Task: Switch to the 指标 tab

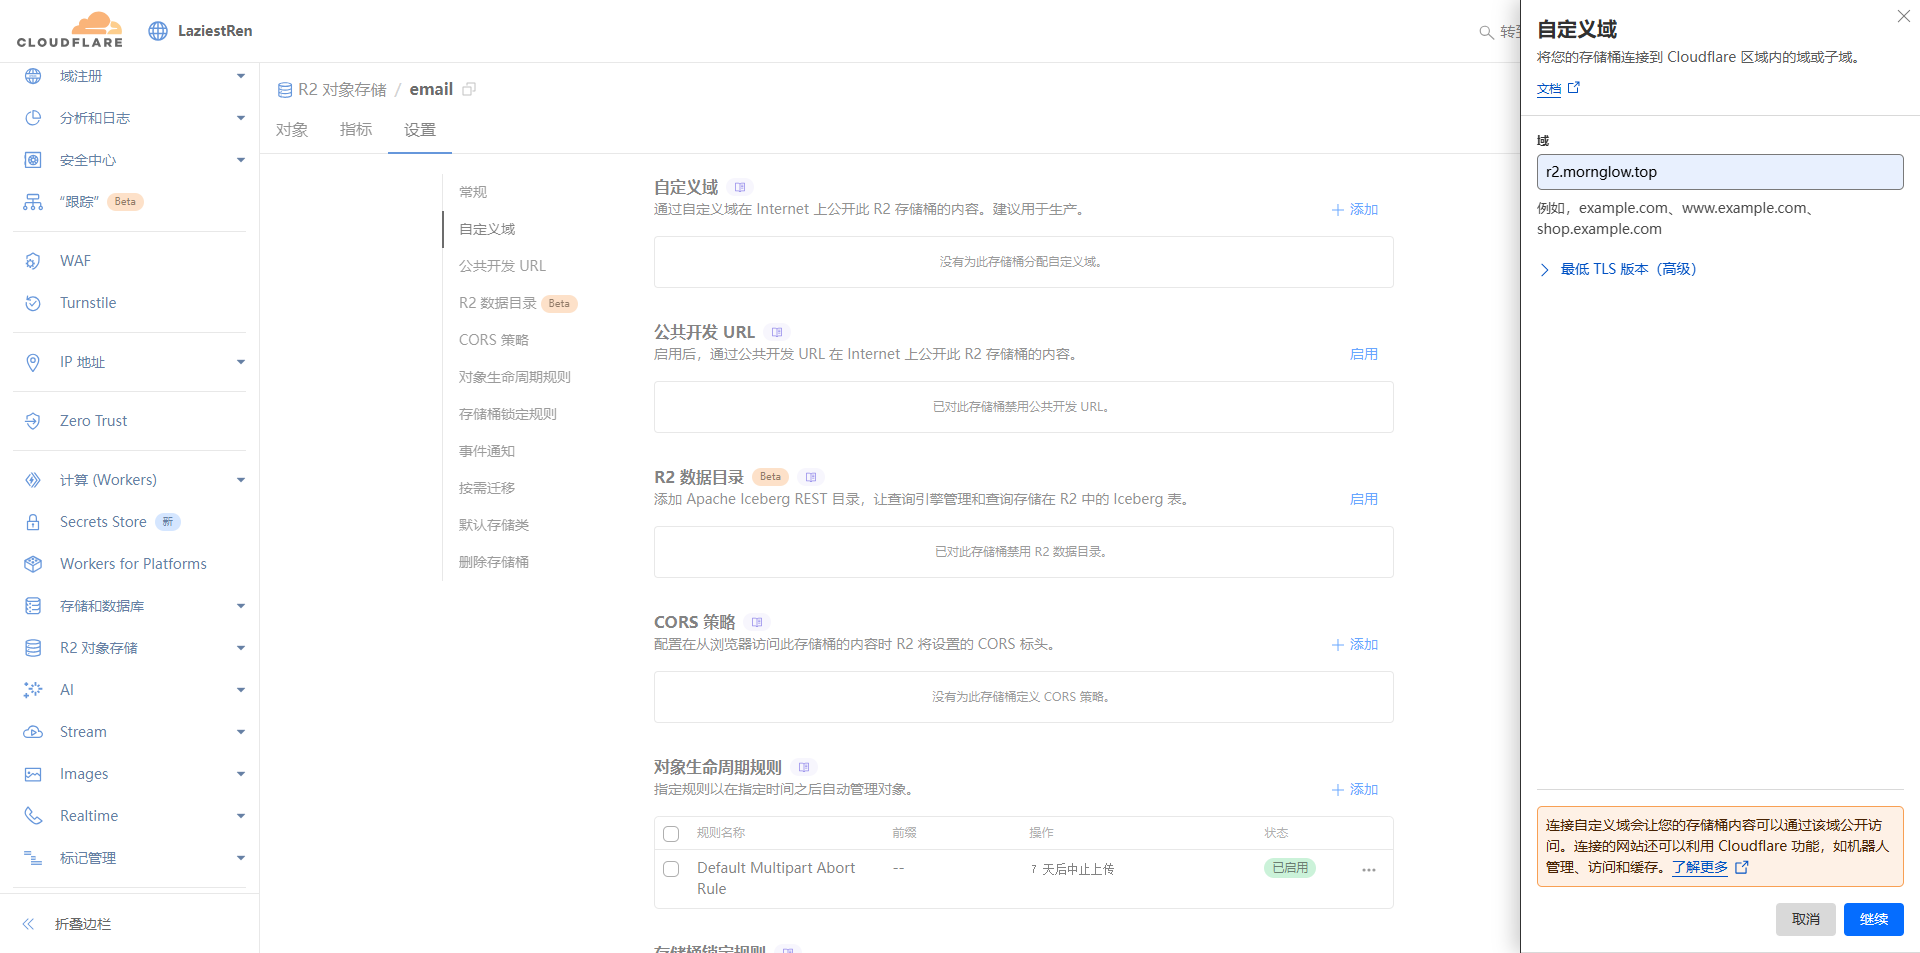Action: click(356, 130)
